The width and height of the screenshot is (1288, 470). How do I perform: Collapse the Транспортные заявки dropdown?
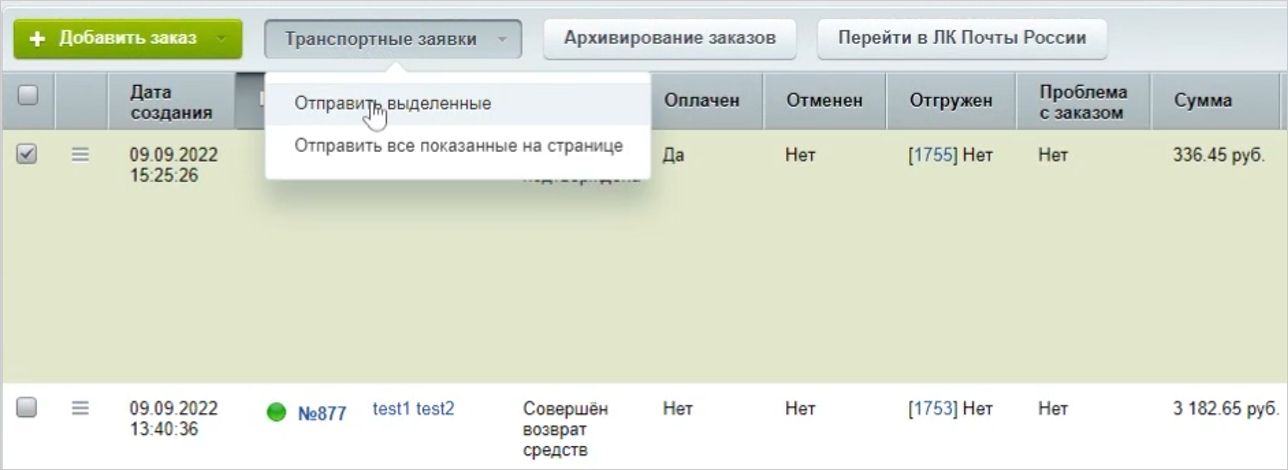click(392, 39)
